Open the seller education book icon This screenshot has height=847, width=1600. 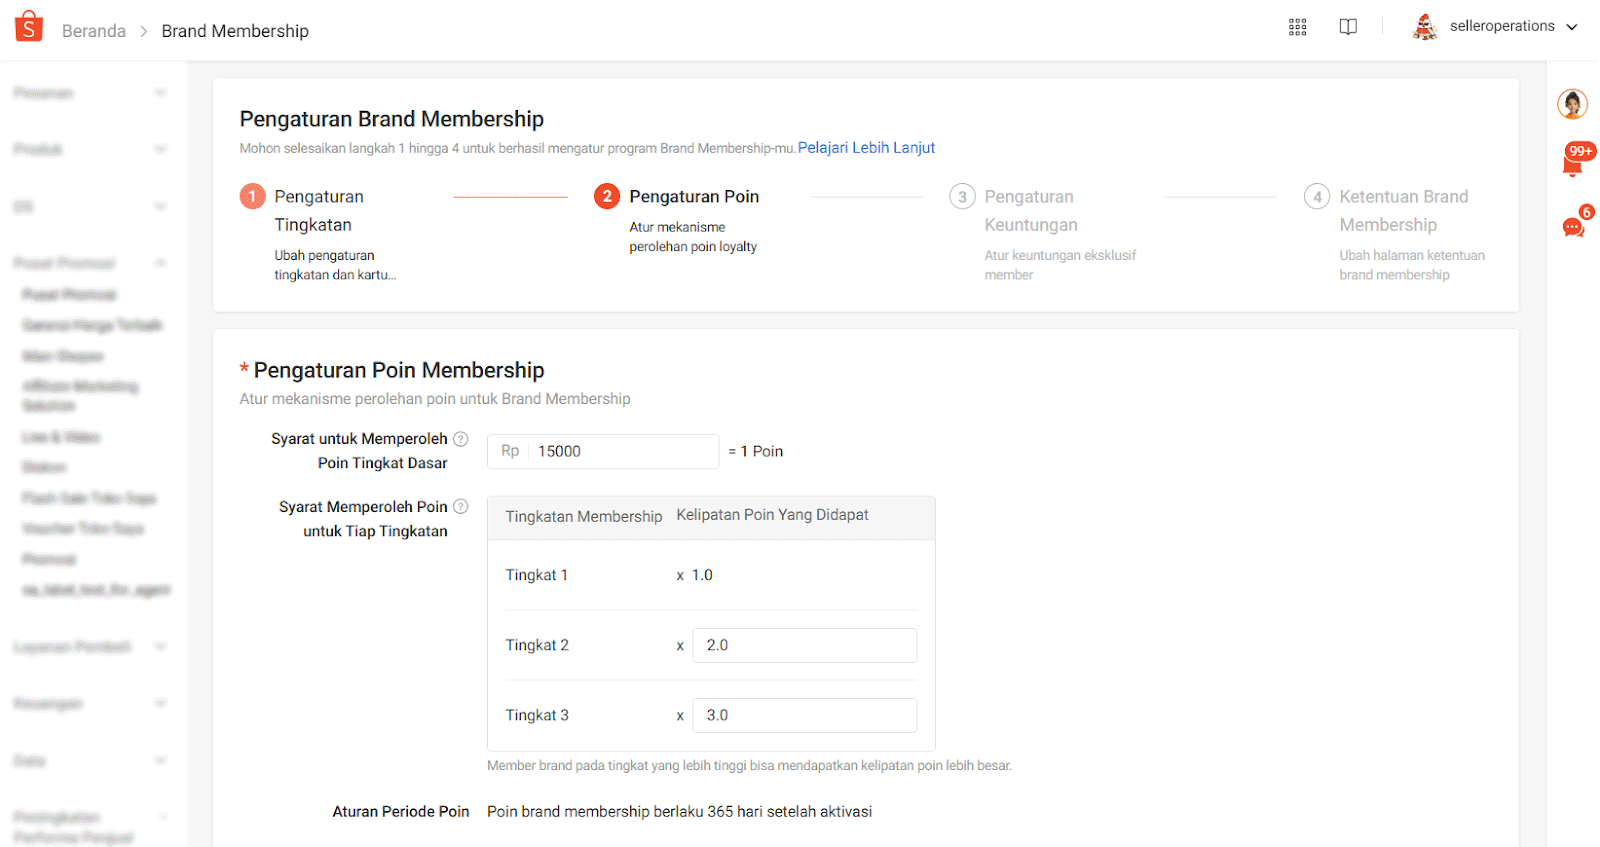click(x=1348, y=27)
